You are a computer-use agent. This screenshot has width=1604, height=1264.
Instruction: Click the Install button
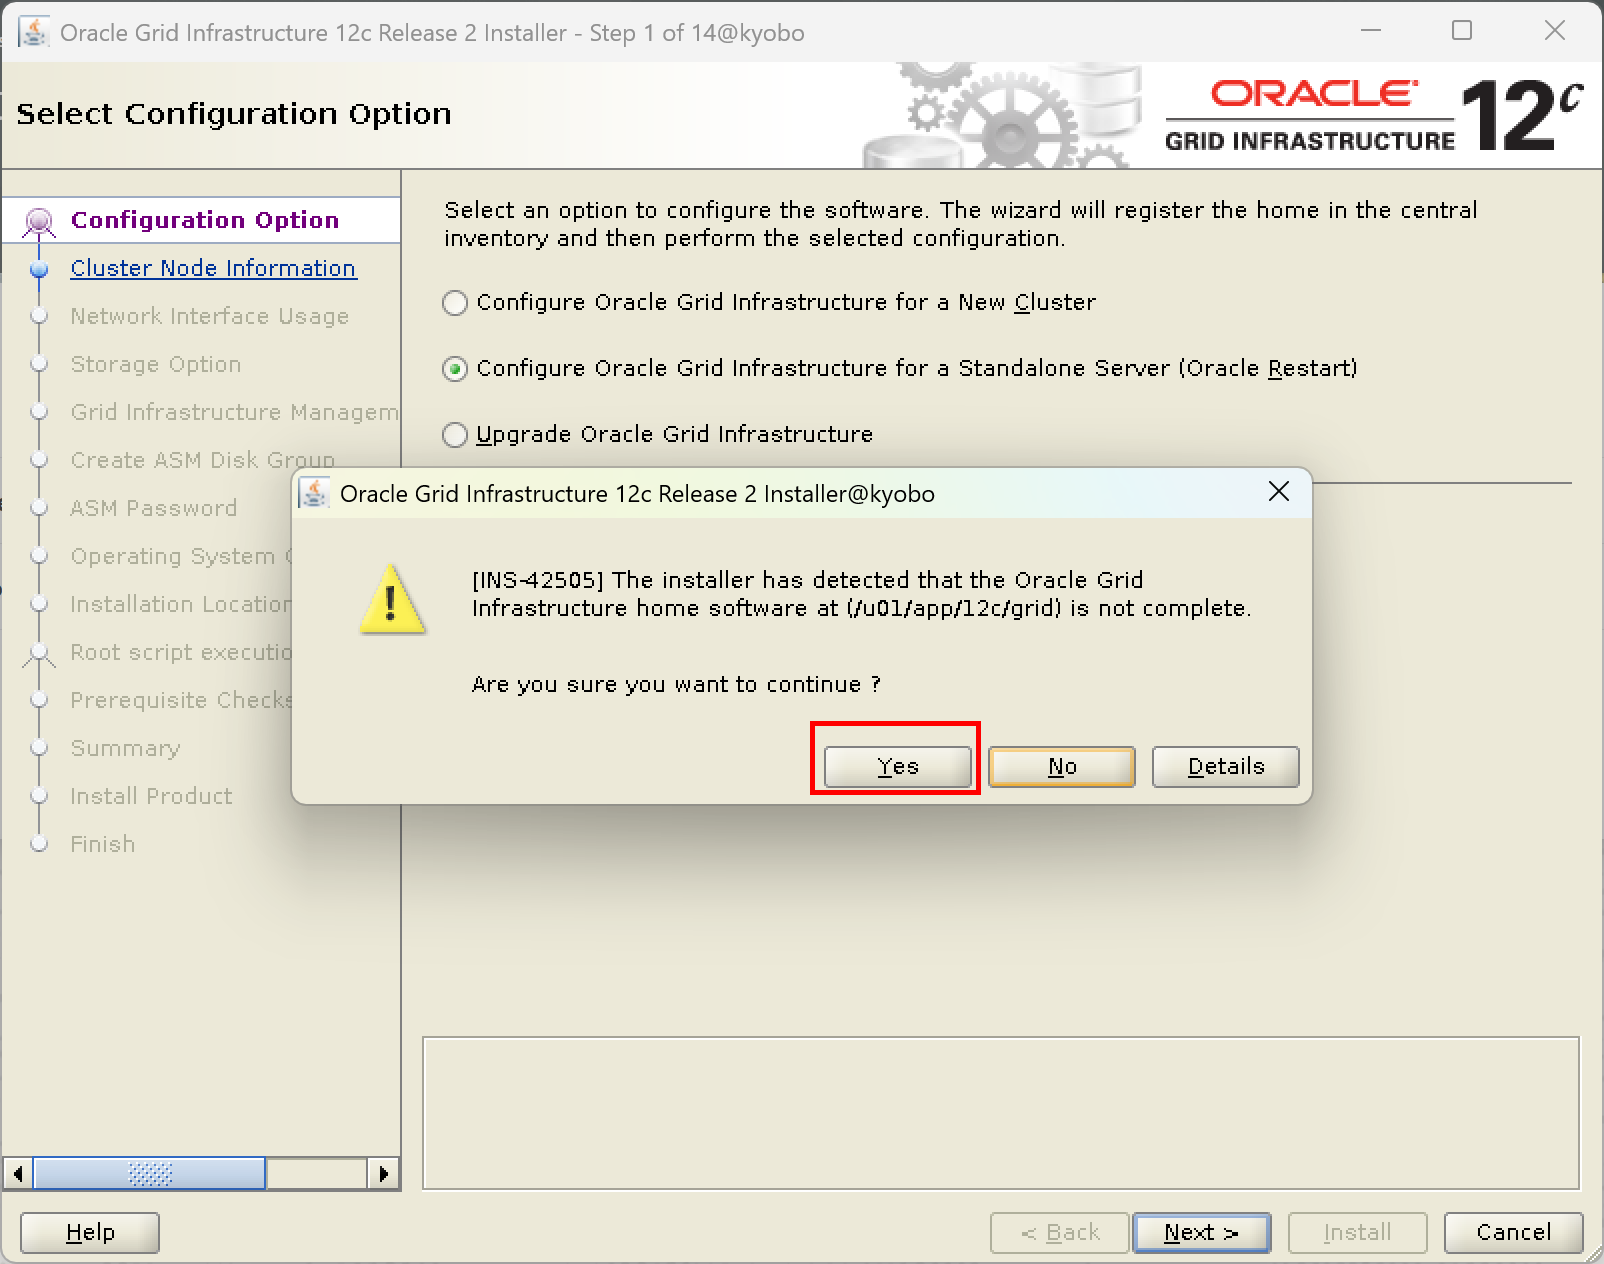[x=1357, y=1233]
